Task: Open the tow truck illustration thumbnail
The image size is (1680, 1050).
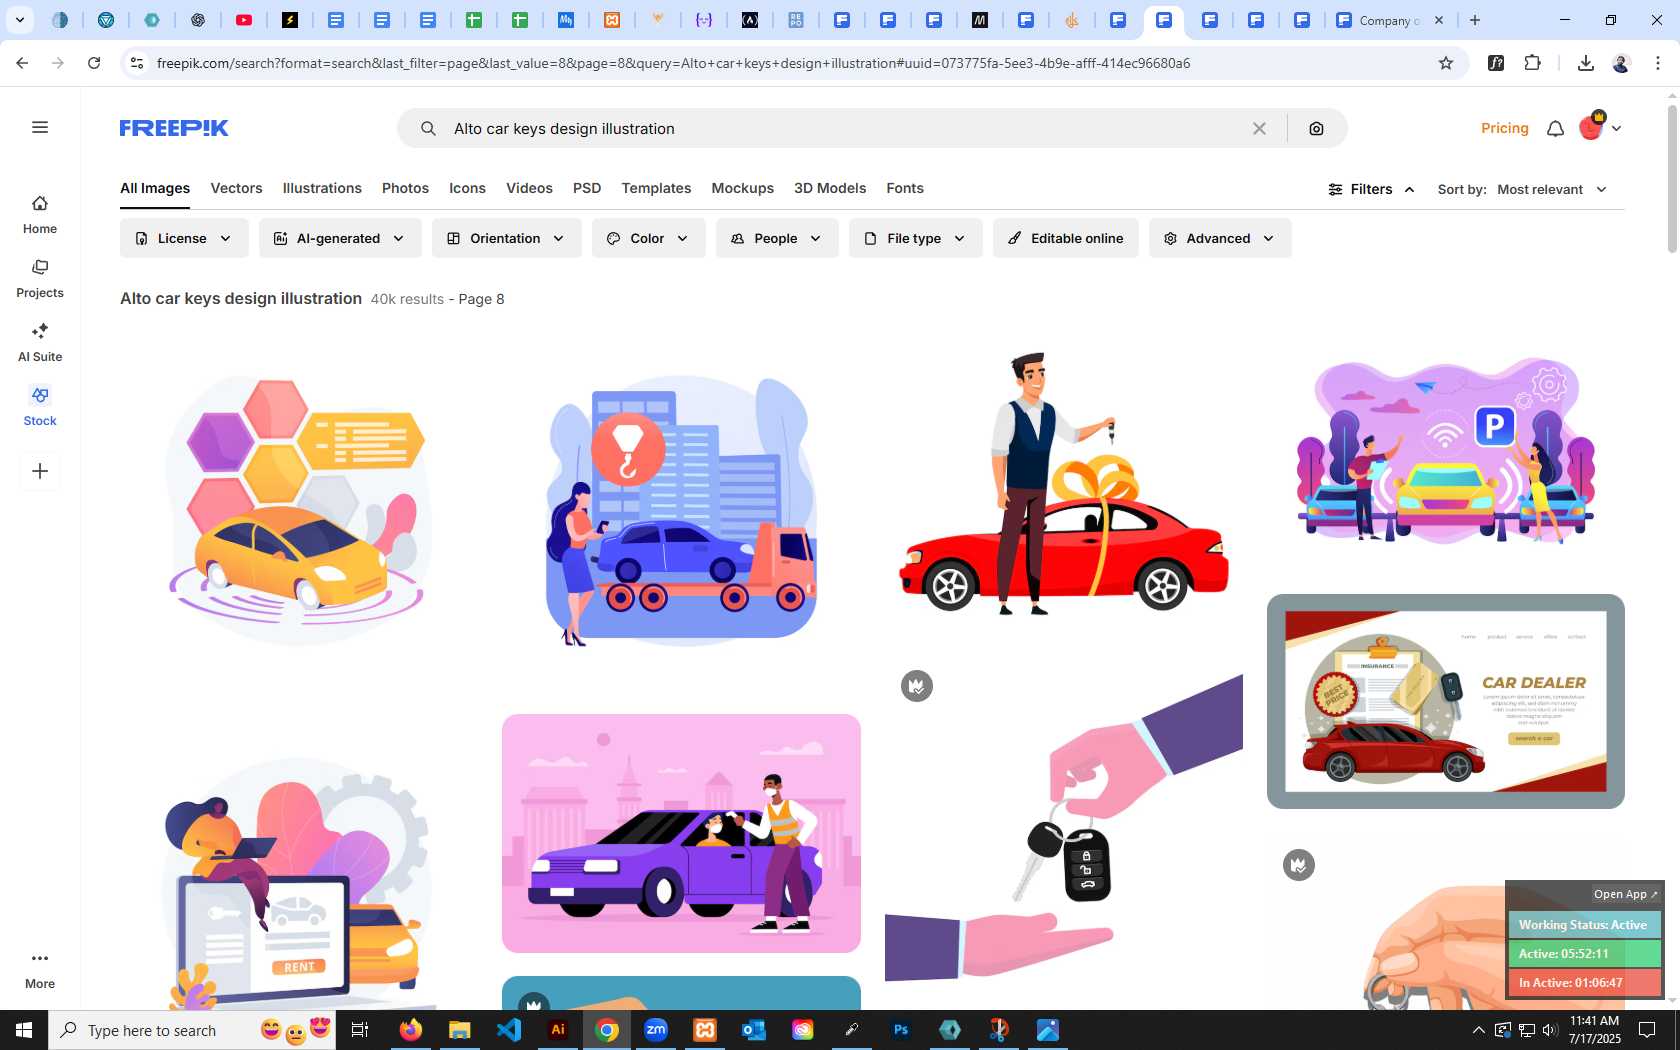Action: [x=681, y=510]
